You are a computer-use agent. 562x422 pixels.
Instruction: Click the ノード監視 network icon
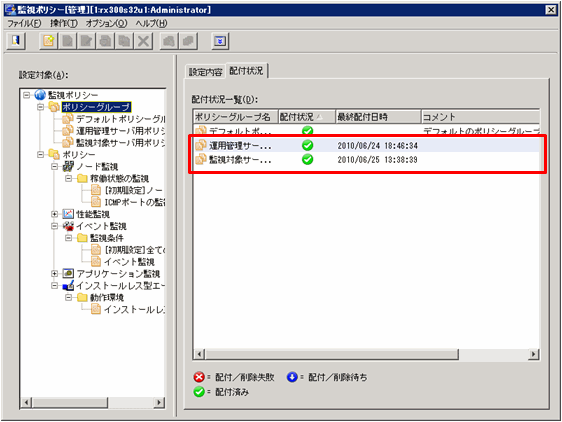click(x=68, y=166)
